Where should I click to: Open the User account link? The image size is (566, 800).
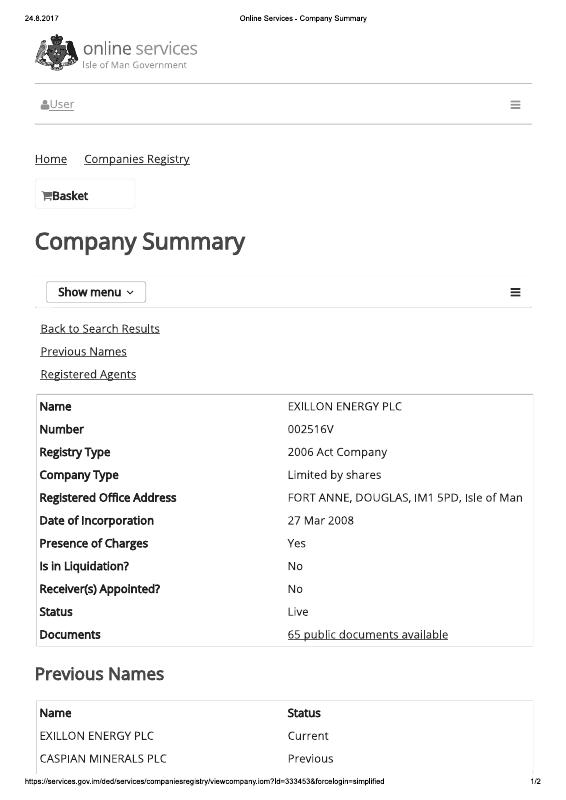point(62,105)
